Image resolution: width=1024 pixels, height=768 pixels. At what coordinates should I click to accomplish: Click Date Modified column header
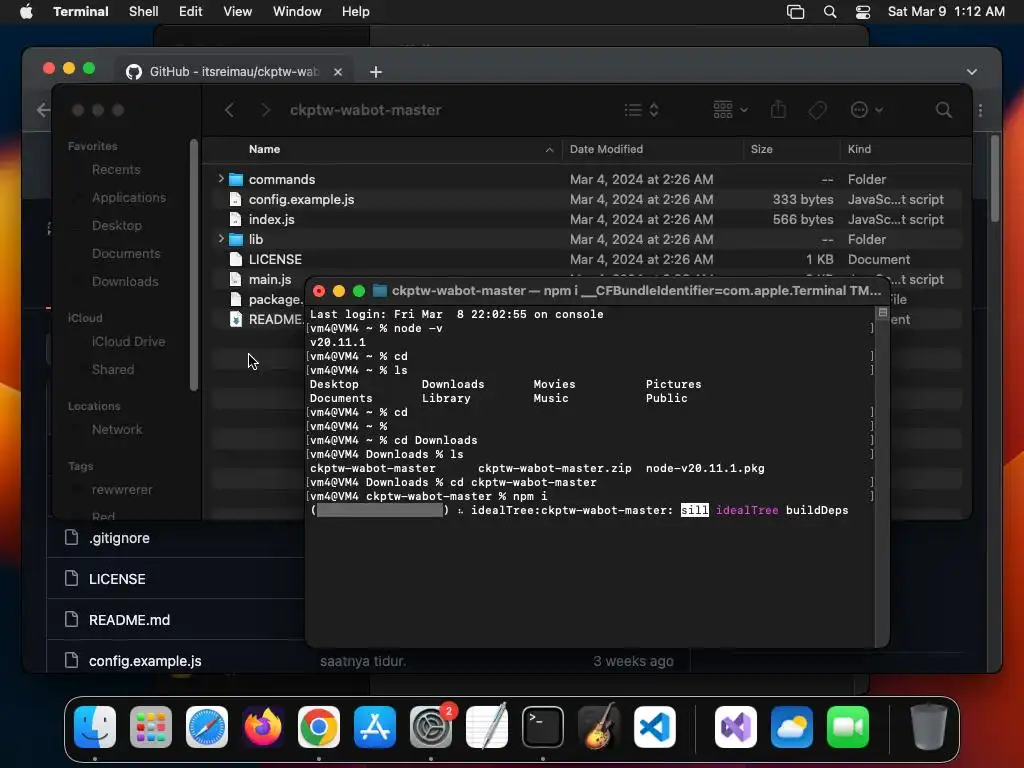(606, 150)
